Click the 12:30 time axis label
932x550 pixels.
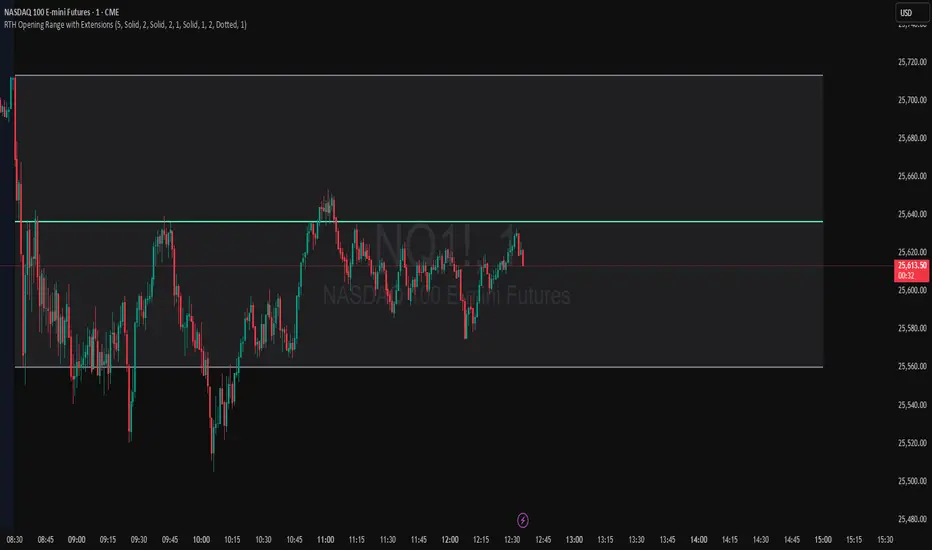tap(513, 539)
